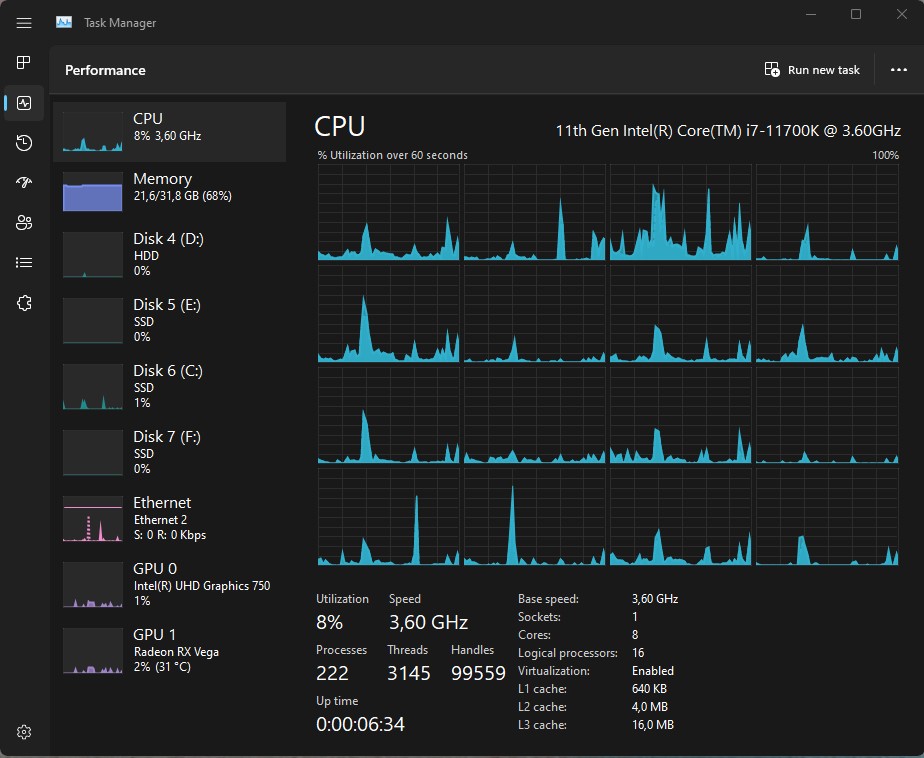Click the Run new task button
This screenshot has width=924, height=758.
[x=812, y=69]
